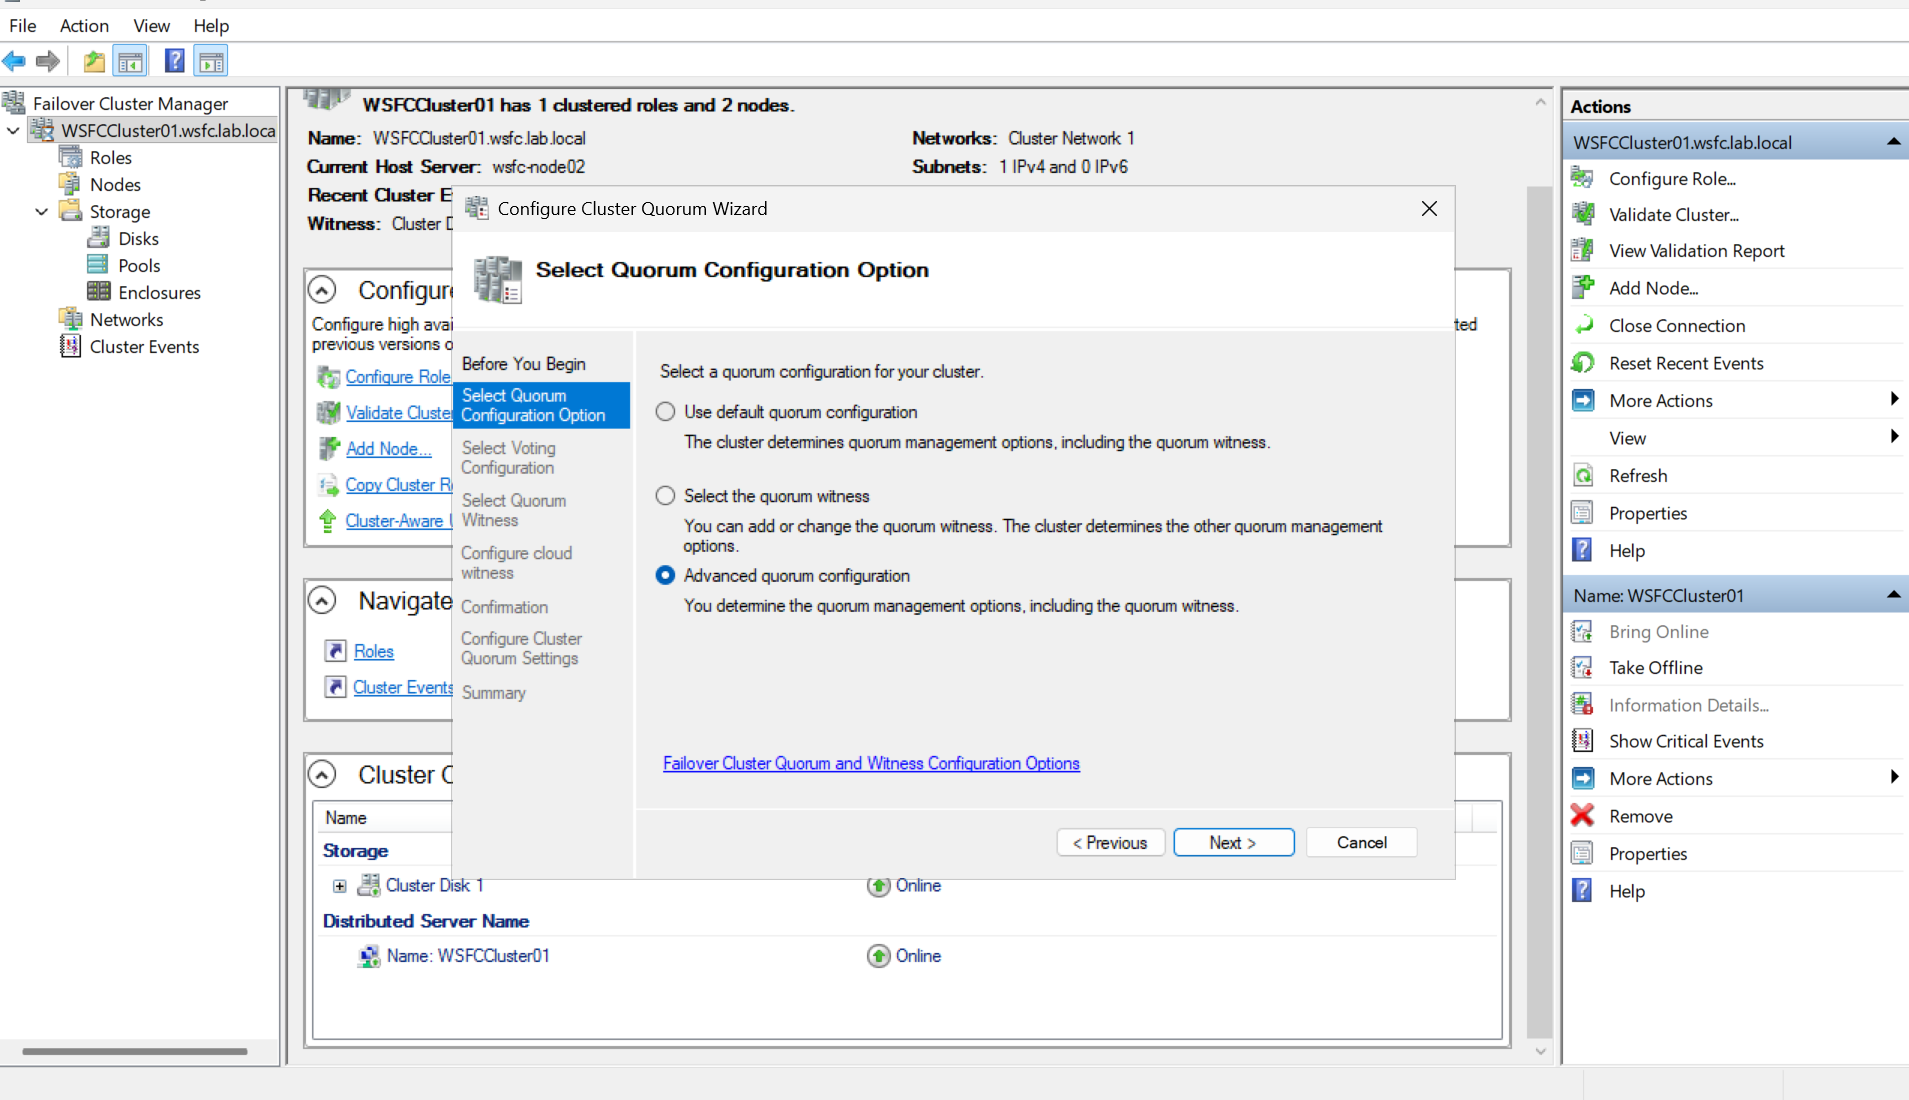This screenshot has width=1909, height=1100.
Task: Toggle the console tree pane toolbar icon
Action: (130, 62)
